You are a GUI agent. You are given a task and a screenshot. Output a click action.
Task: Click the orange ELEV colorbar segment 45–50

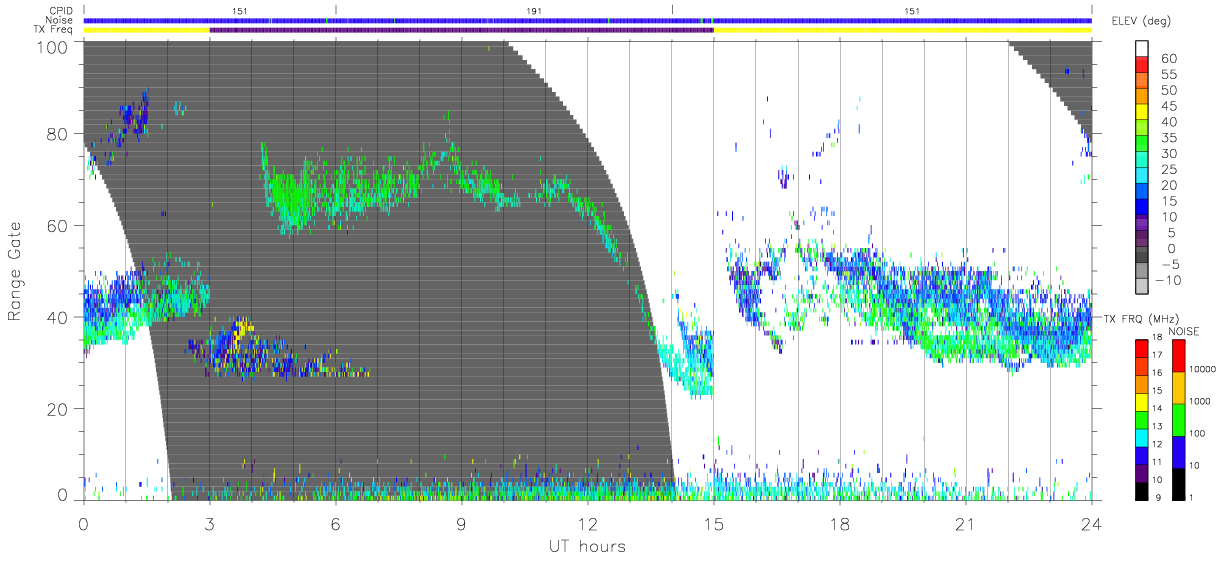[x=1142, y=98]
